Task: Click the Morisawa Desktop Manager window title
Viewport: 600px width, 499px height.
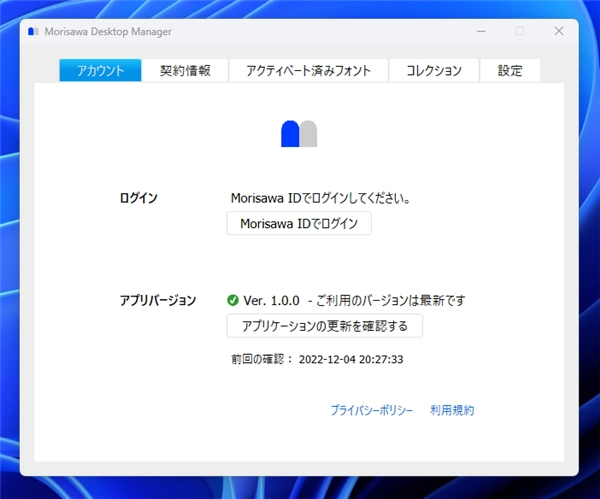Action: [108, 31]
